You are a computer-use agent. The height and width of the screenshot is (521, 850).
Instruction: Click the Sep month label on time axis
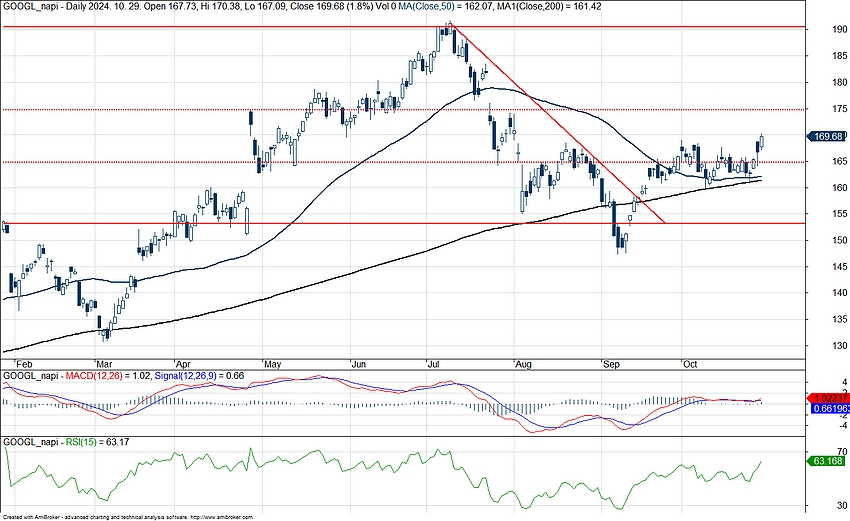click(611, 364)
